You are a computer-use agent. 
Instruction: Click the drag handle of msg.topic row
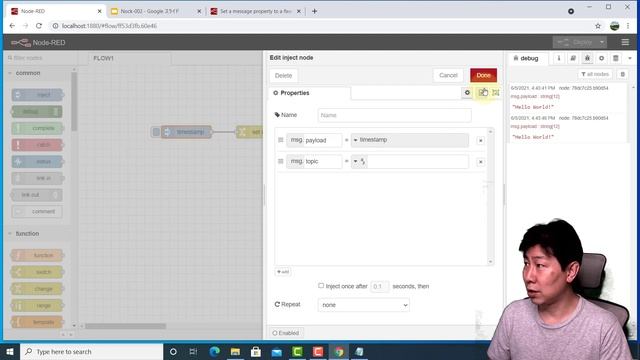pos(280,161)
